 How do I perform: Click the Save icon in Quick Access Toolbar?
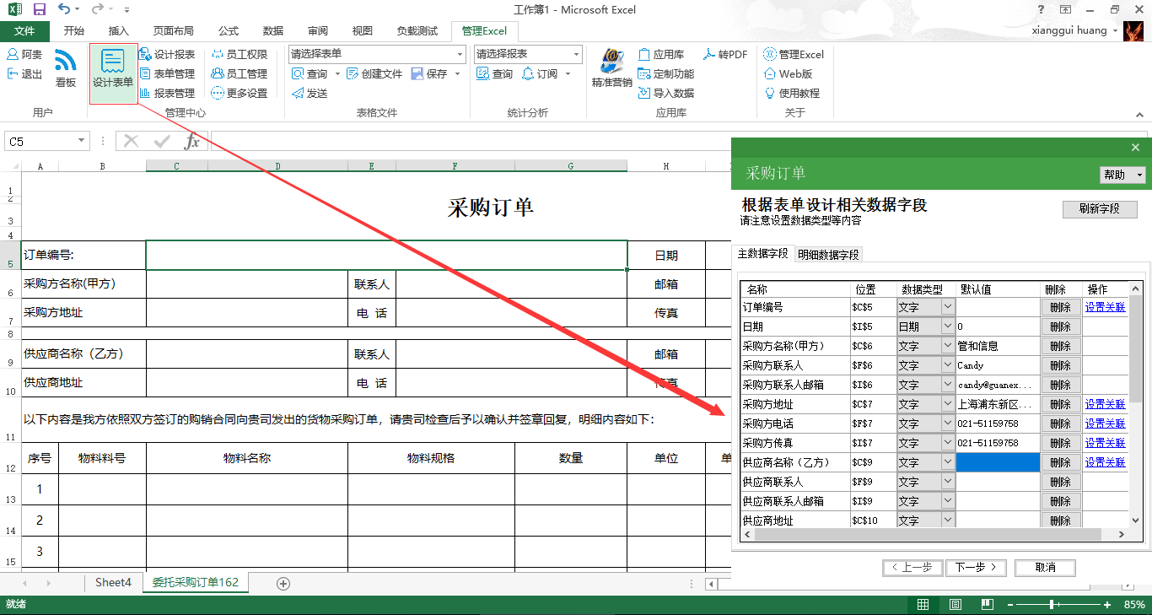pyautogui.click(x=40, y=10)
